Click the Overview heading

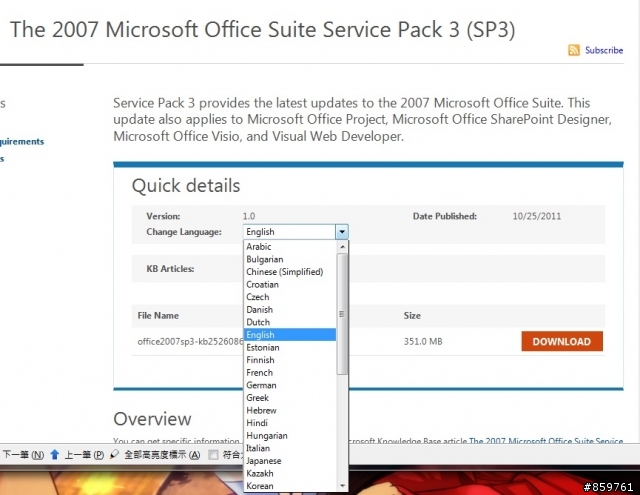(x=152, y=419)
